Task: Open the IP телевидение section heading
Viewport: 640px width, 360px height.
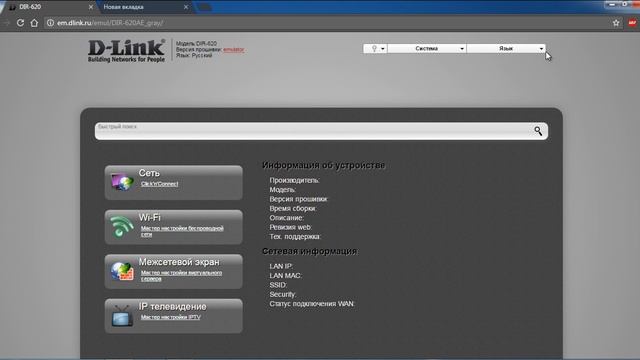Action: click(x=172, y=307)
